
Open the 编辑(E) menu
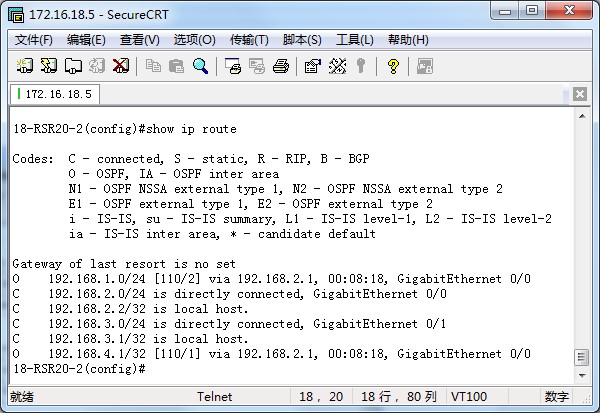[86, 40]
